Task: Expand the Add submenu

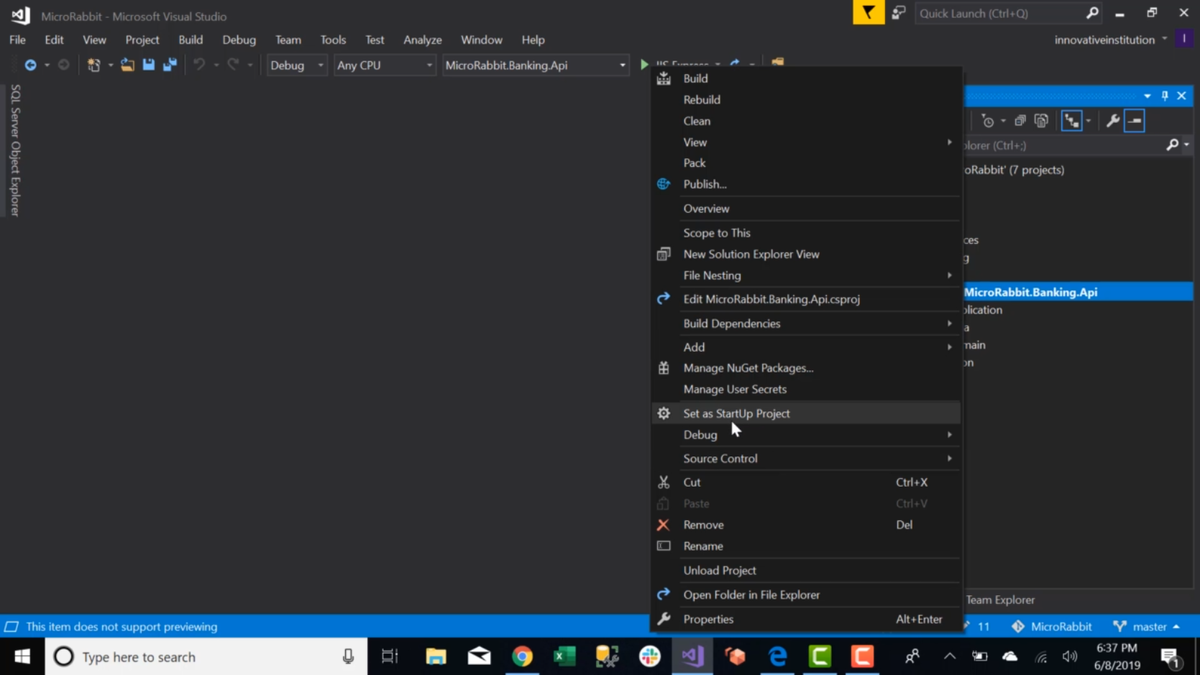Action: 806,347
